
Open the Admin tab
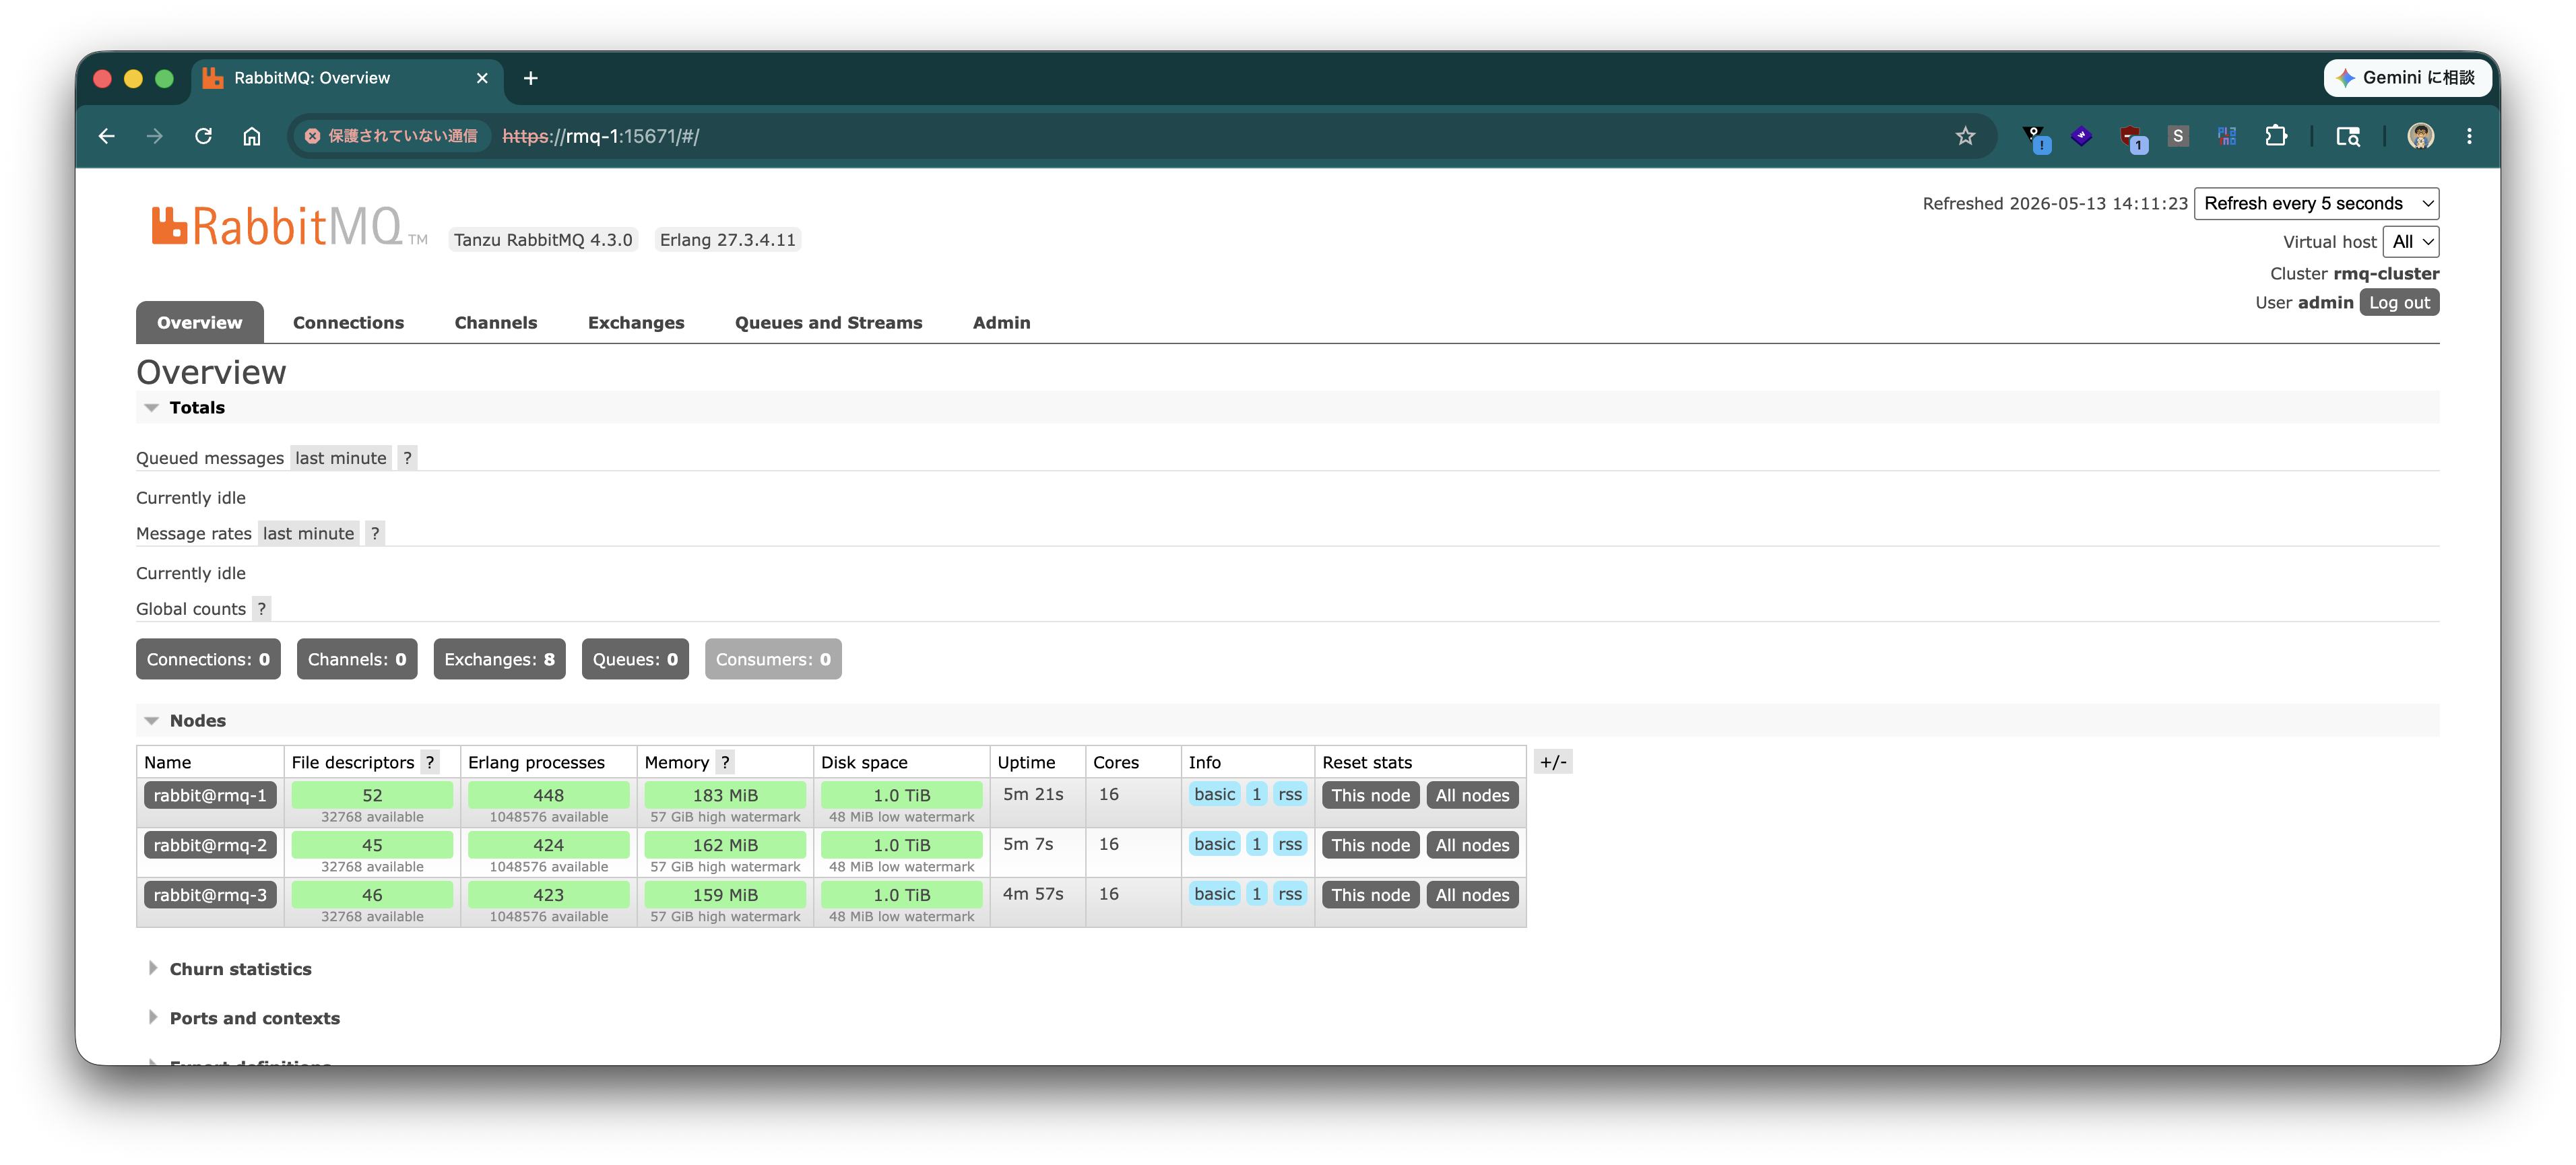tap(1001, 322)
